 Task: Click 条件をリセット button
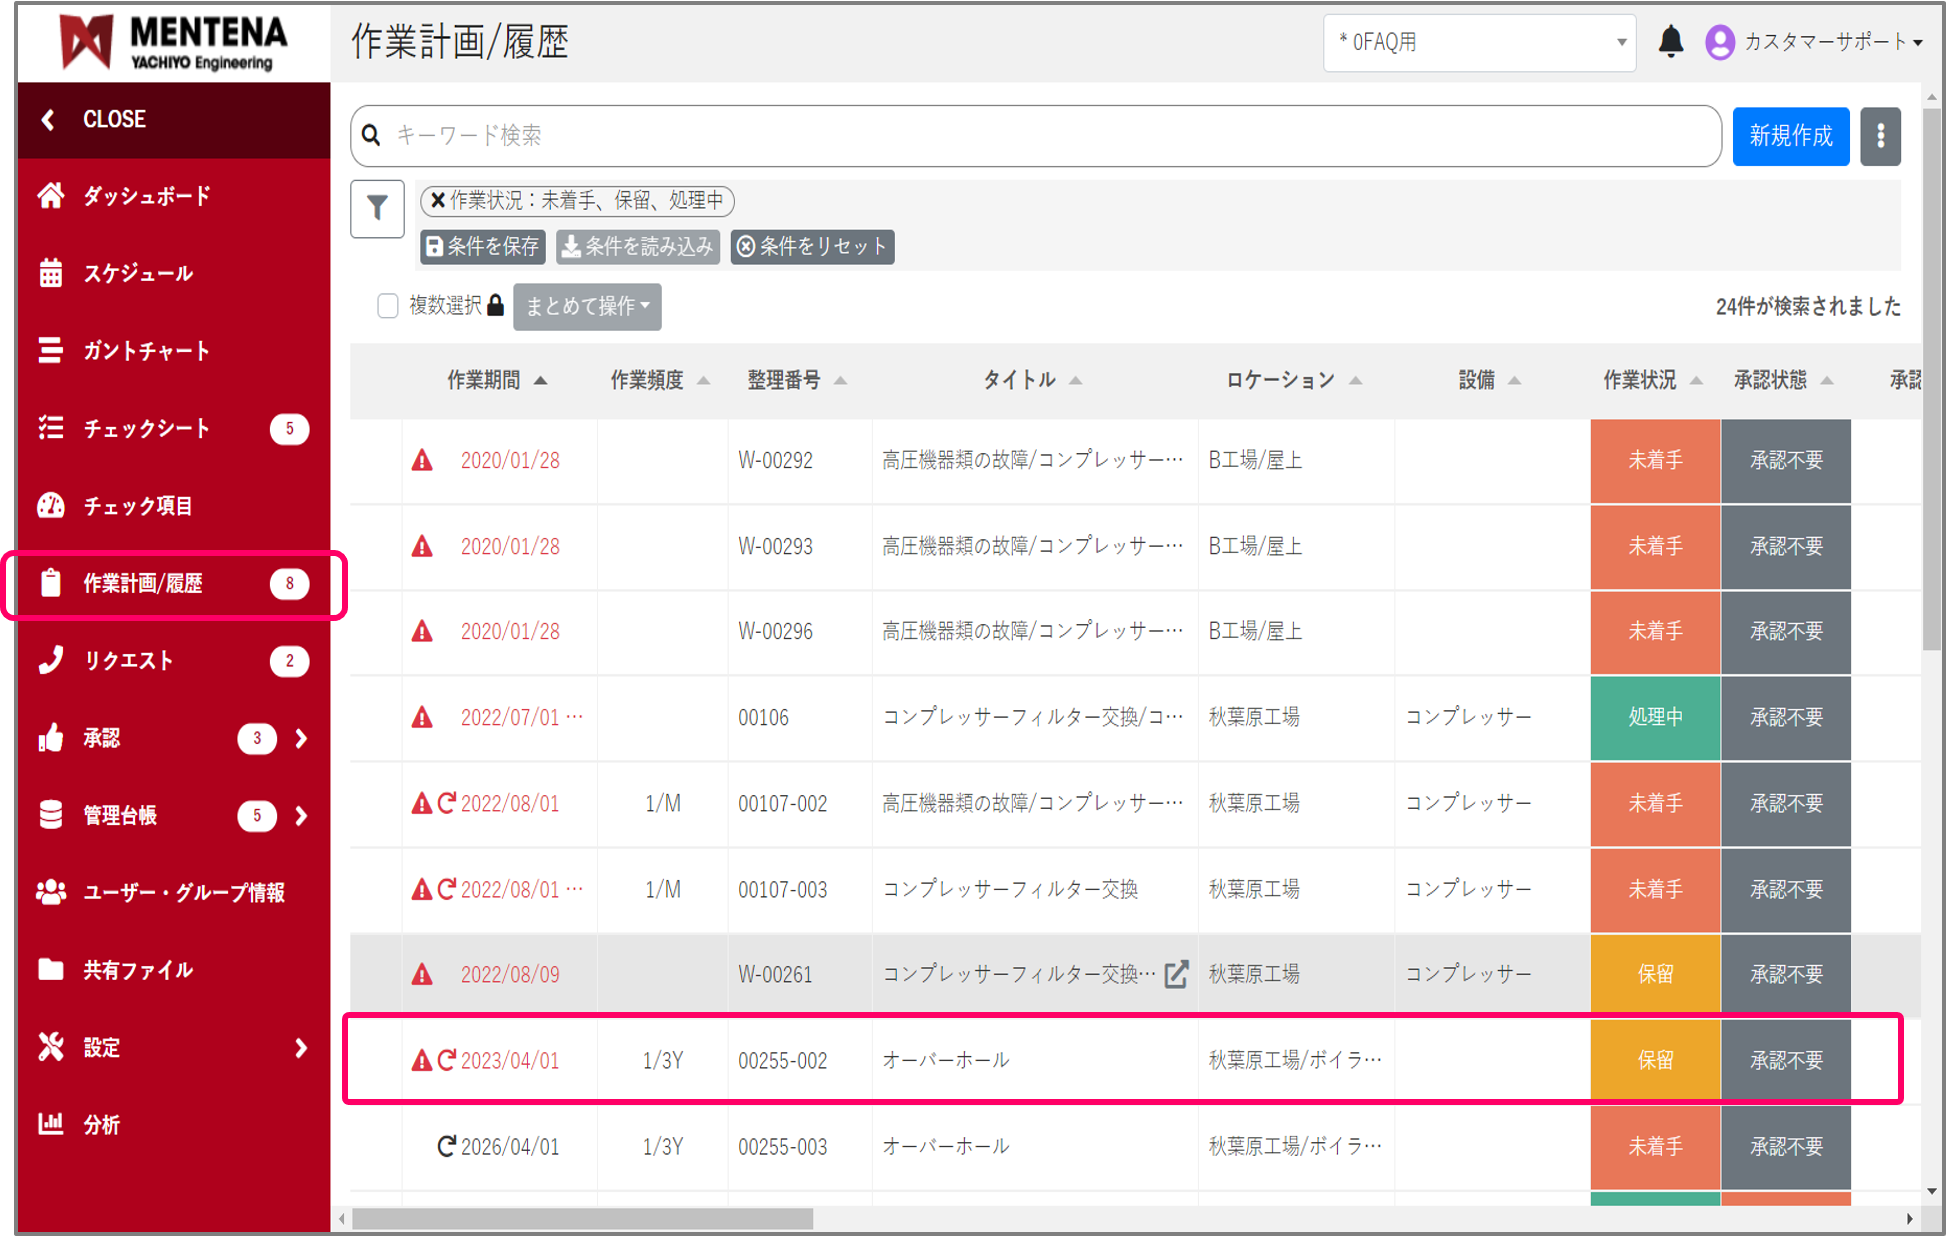pos(812,247)
